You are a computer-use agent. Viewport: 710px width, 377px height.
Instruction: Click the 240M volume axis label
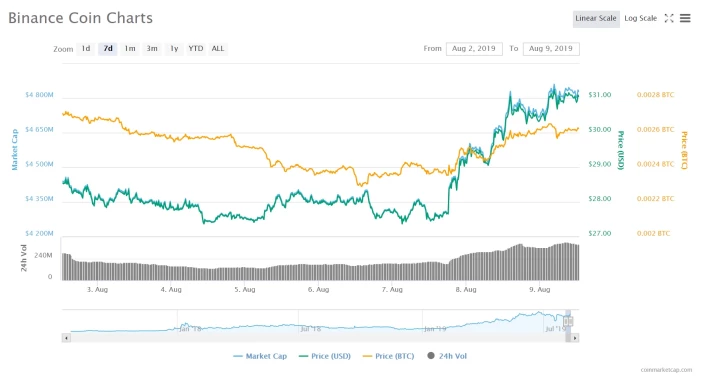pos(43,255)
